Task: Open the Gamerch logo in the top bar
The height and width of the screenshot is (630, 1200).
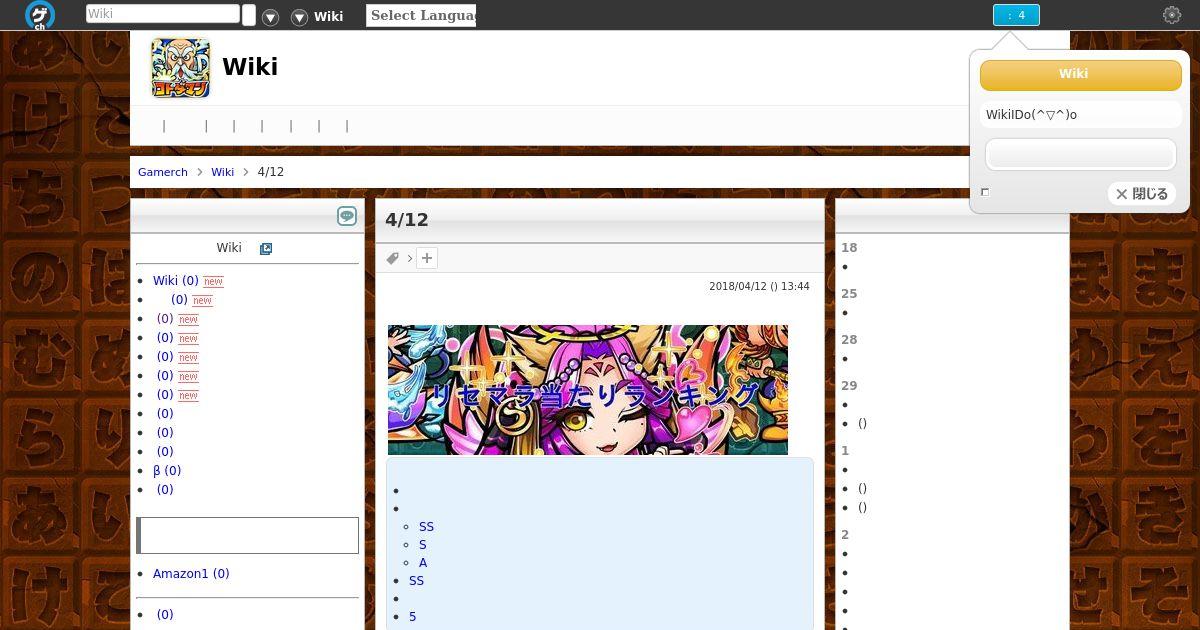Action: click(40, 15)
